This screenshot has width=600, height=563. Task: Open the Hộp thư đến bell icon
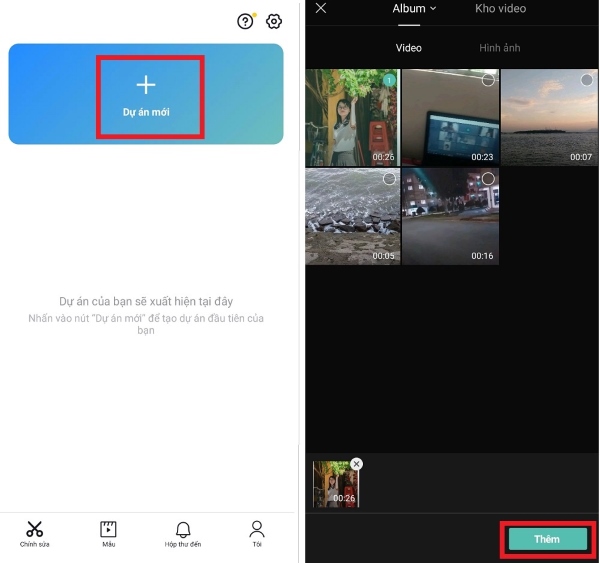183,529
